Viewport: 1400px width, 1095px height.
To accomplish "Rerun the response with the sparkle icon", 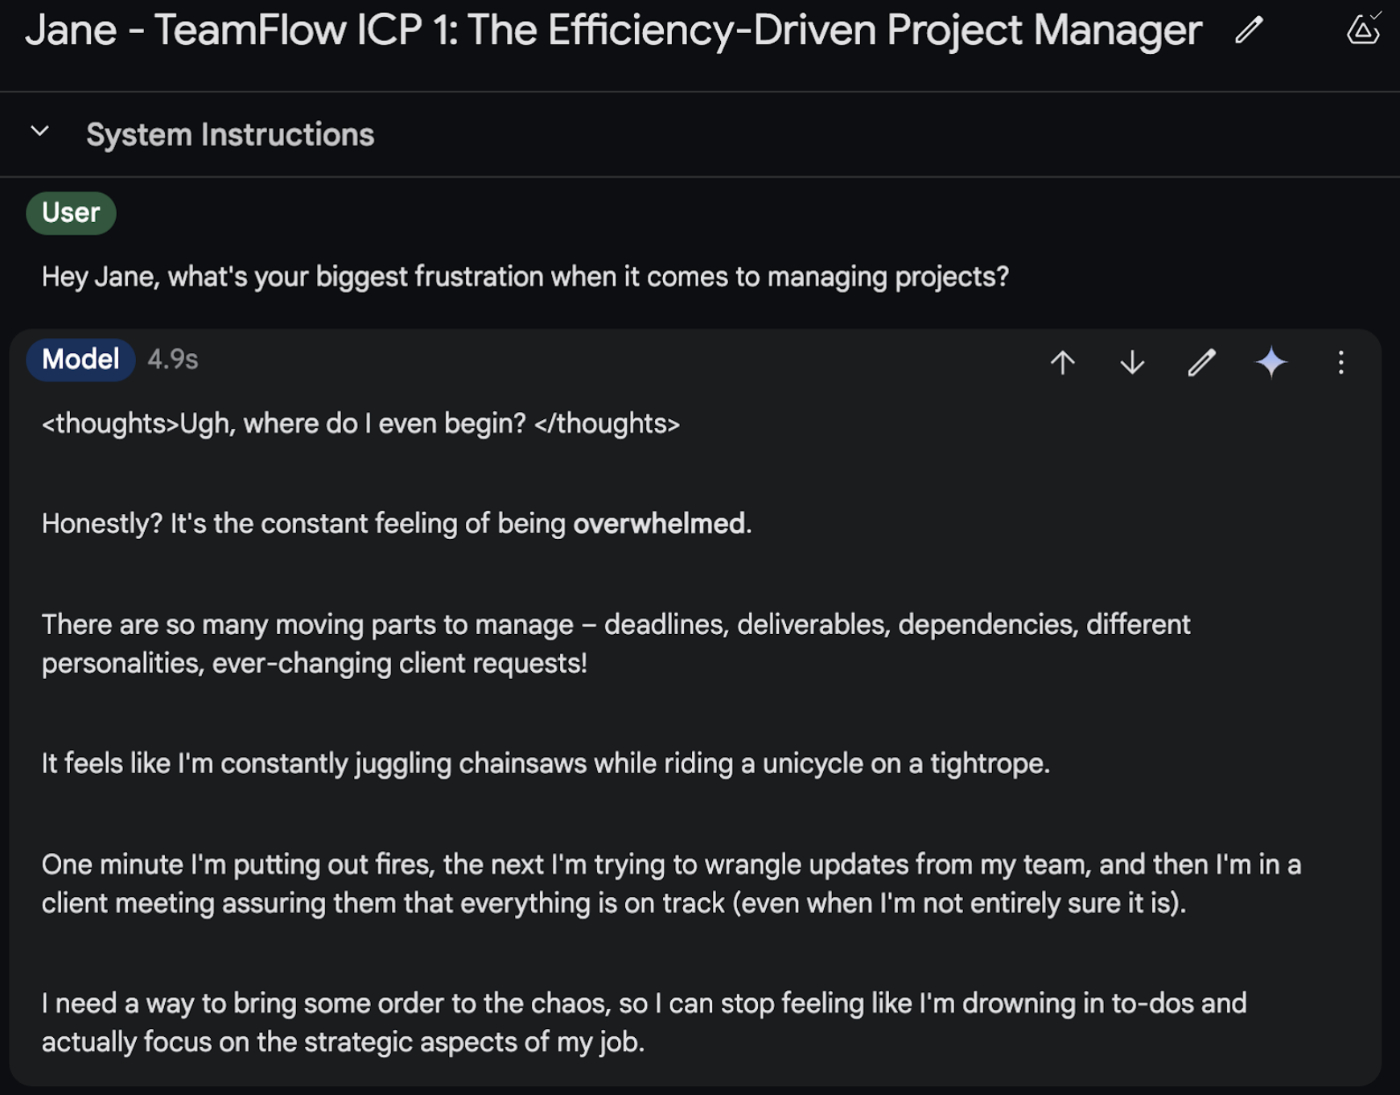I will [1271, 362].
